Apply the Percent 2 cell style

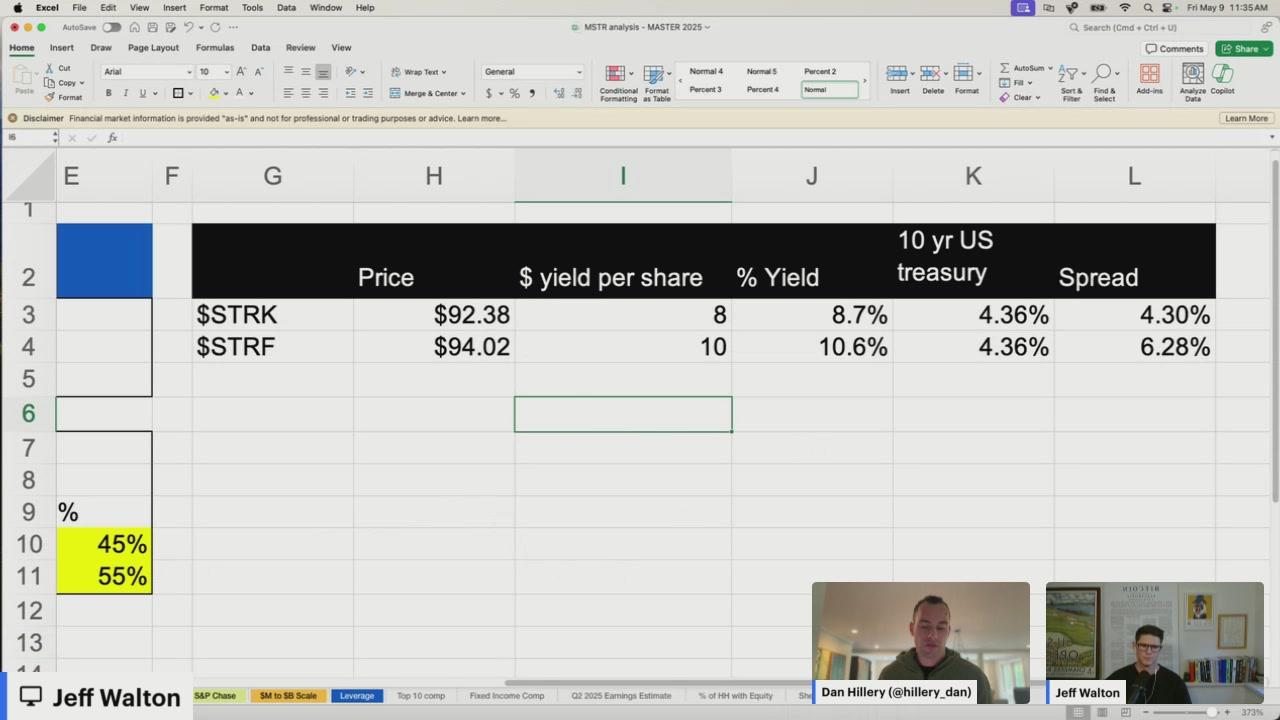point(820,72)
